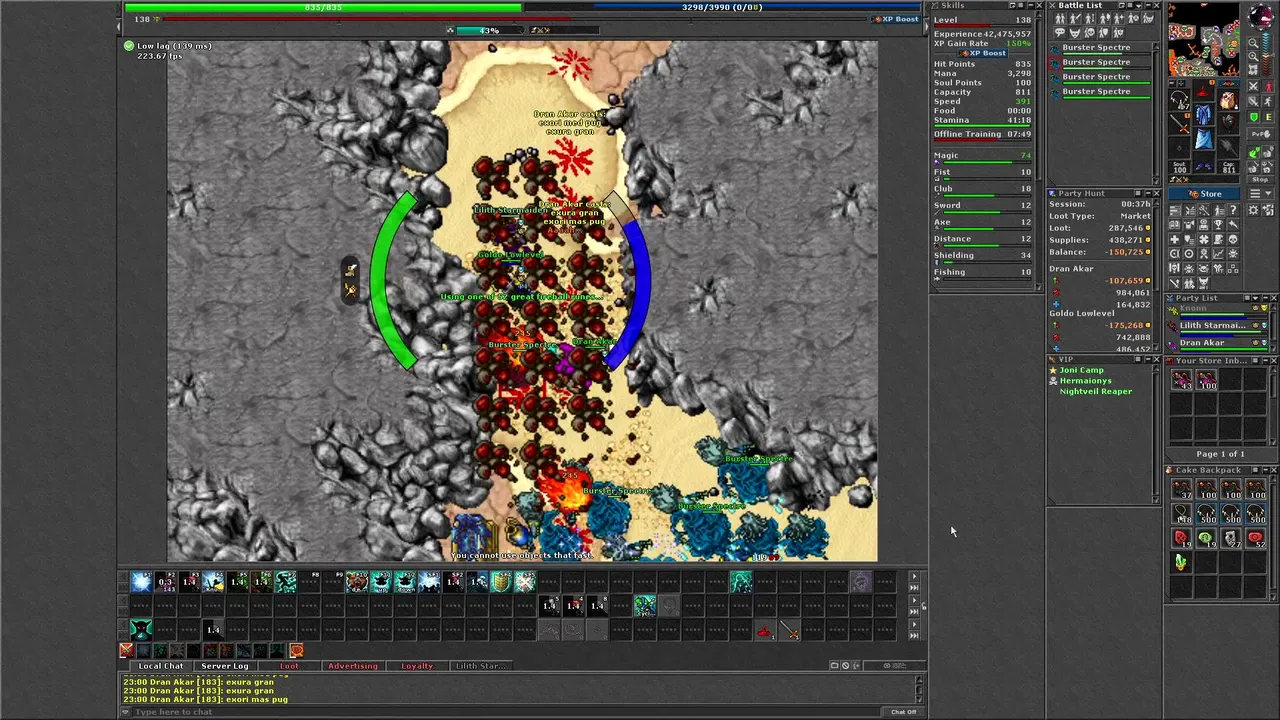1280x720 pixels.
Task: Zoom in the minimap with magnifier plus
Action: click(x=1253, y=57)
